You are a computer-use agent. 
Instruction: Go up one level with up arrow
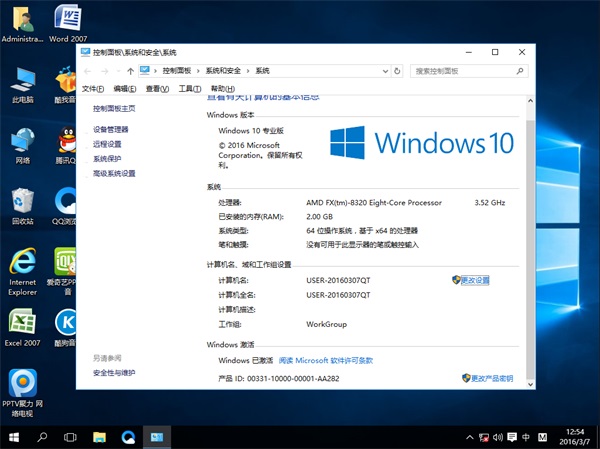(131, 71)
